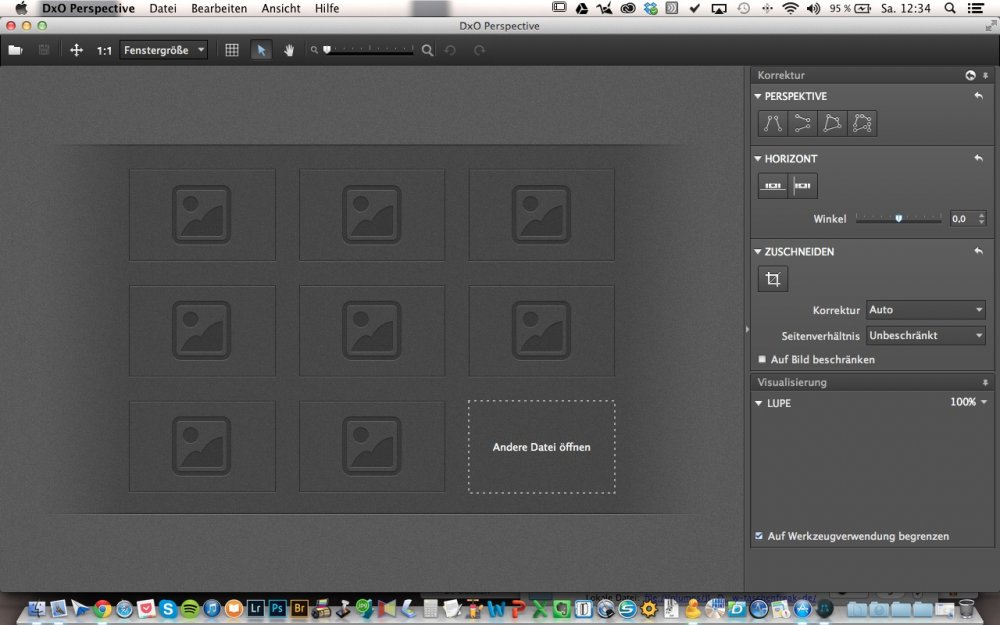Open the Korrektur Auto dropdown

click(925, 310)
